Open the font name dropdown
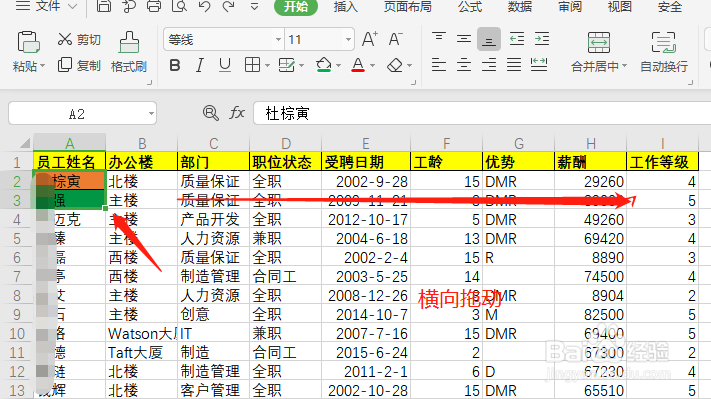 [x=278, y=40]
